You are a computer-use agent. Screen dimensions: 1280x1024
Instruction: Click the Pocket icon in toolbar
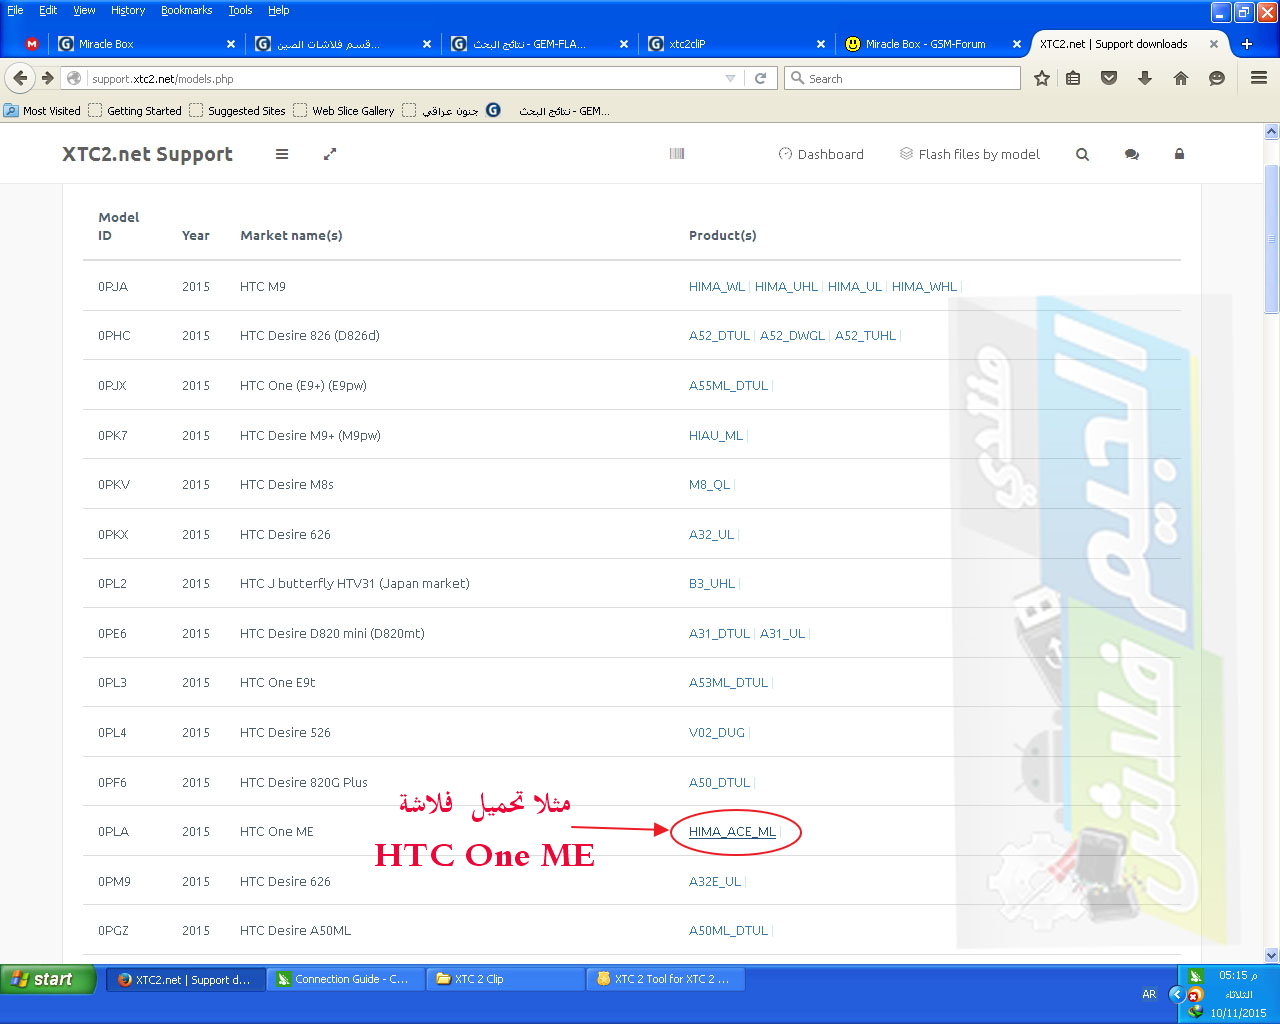(1109, 78)
